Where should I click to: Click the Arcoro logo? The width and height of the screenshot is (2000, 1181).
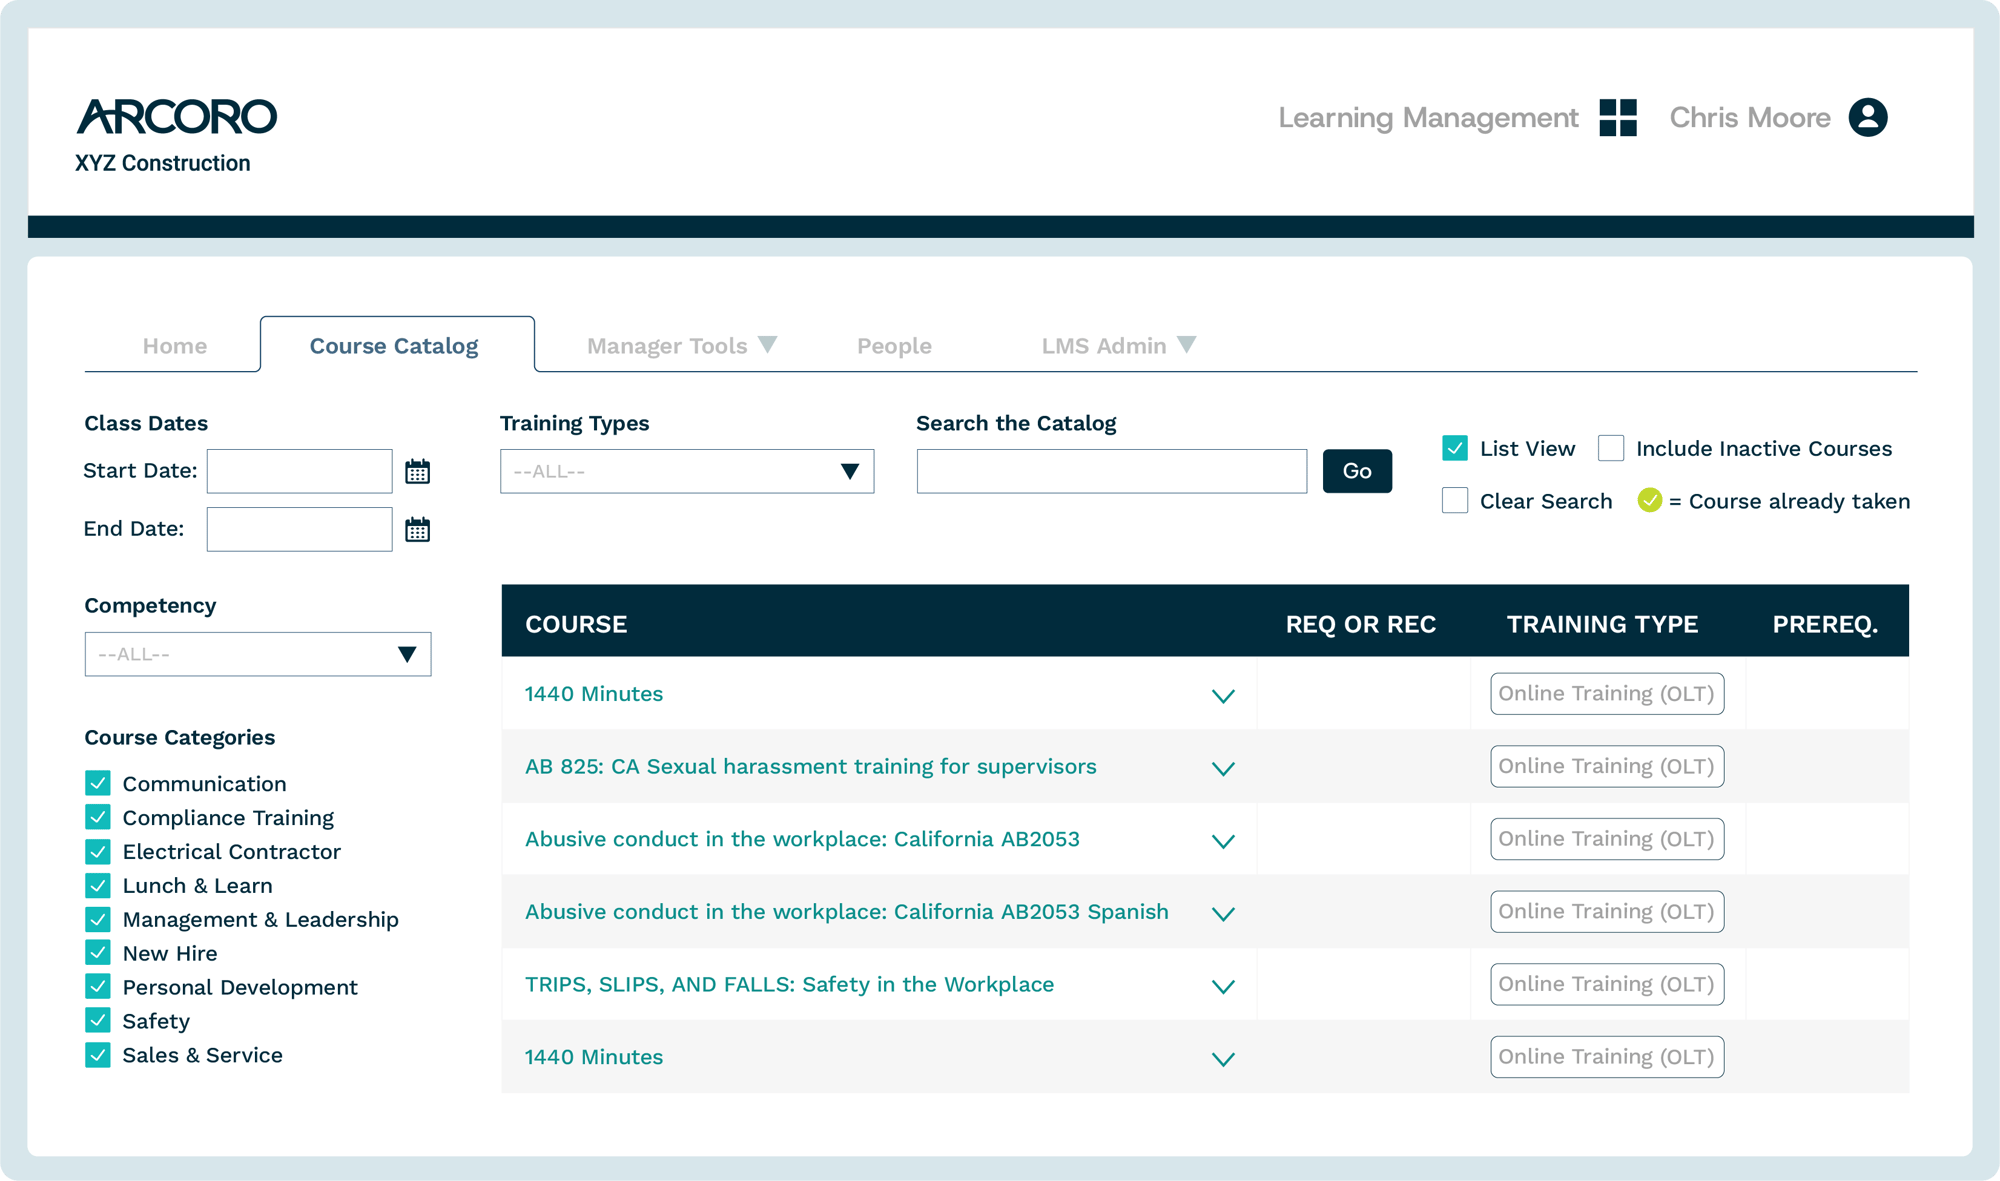[x=177, y=117]
